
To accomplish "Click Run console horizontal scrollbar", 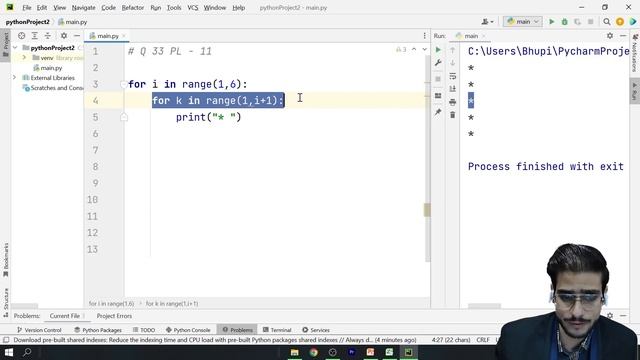I will tap(484, 306).
